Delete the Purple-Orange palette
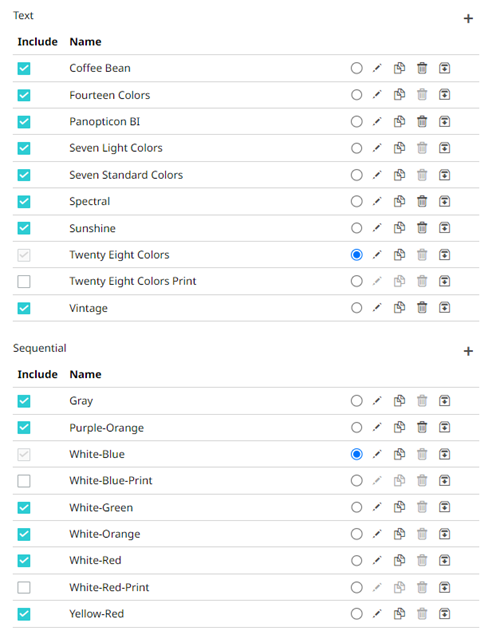504x635 pixels. coord(422,427)
